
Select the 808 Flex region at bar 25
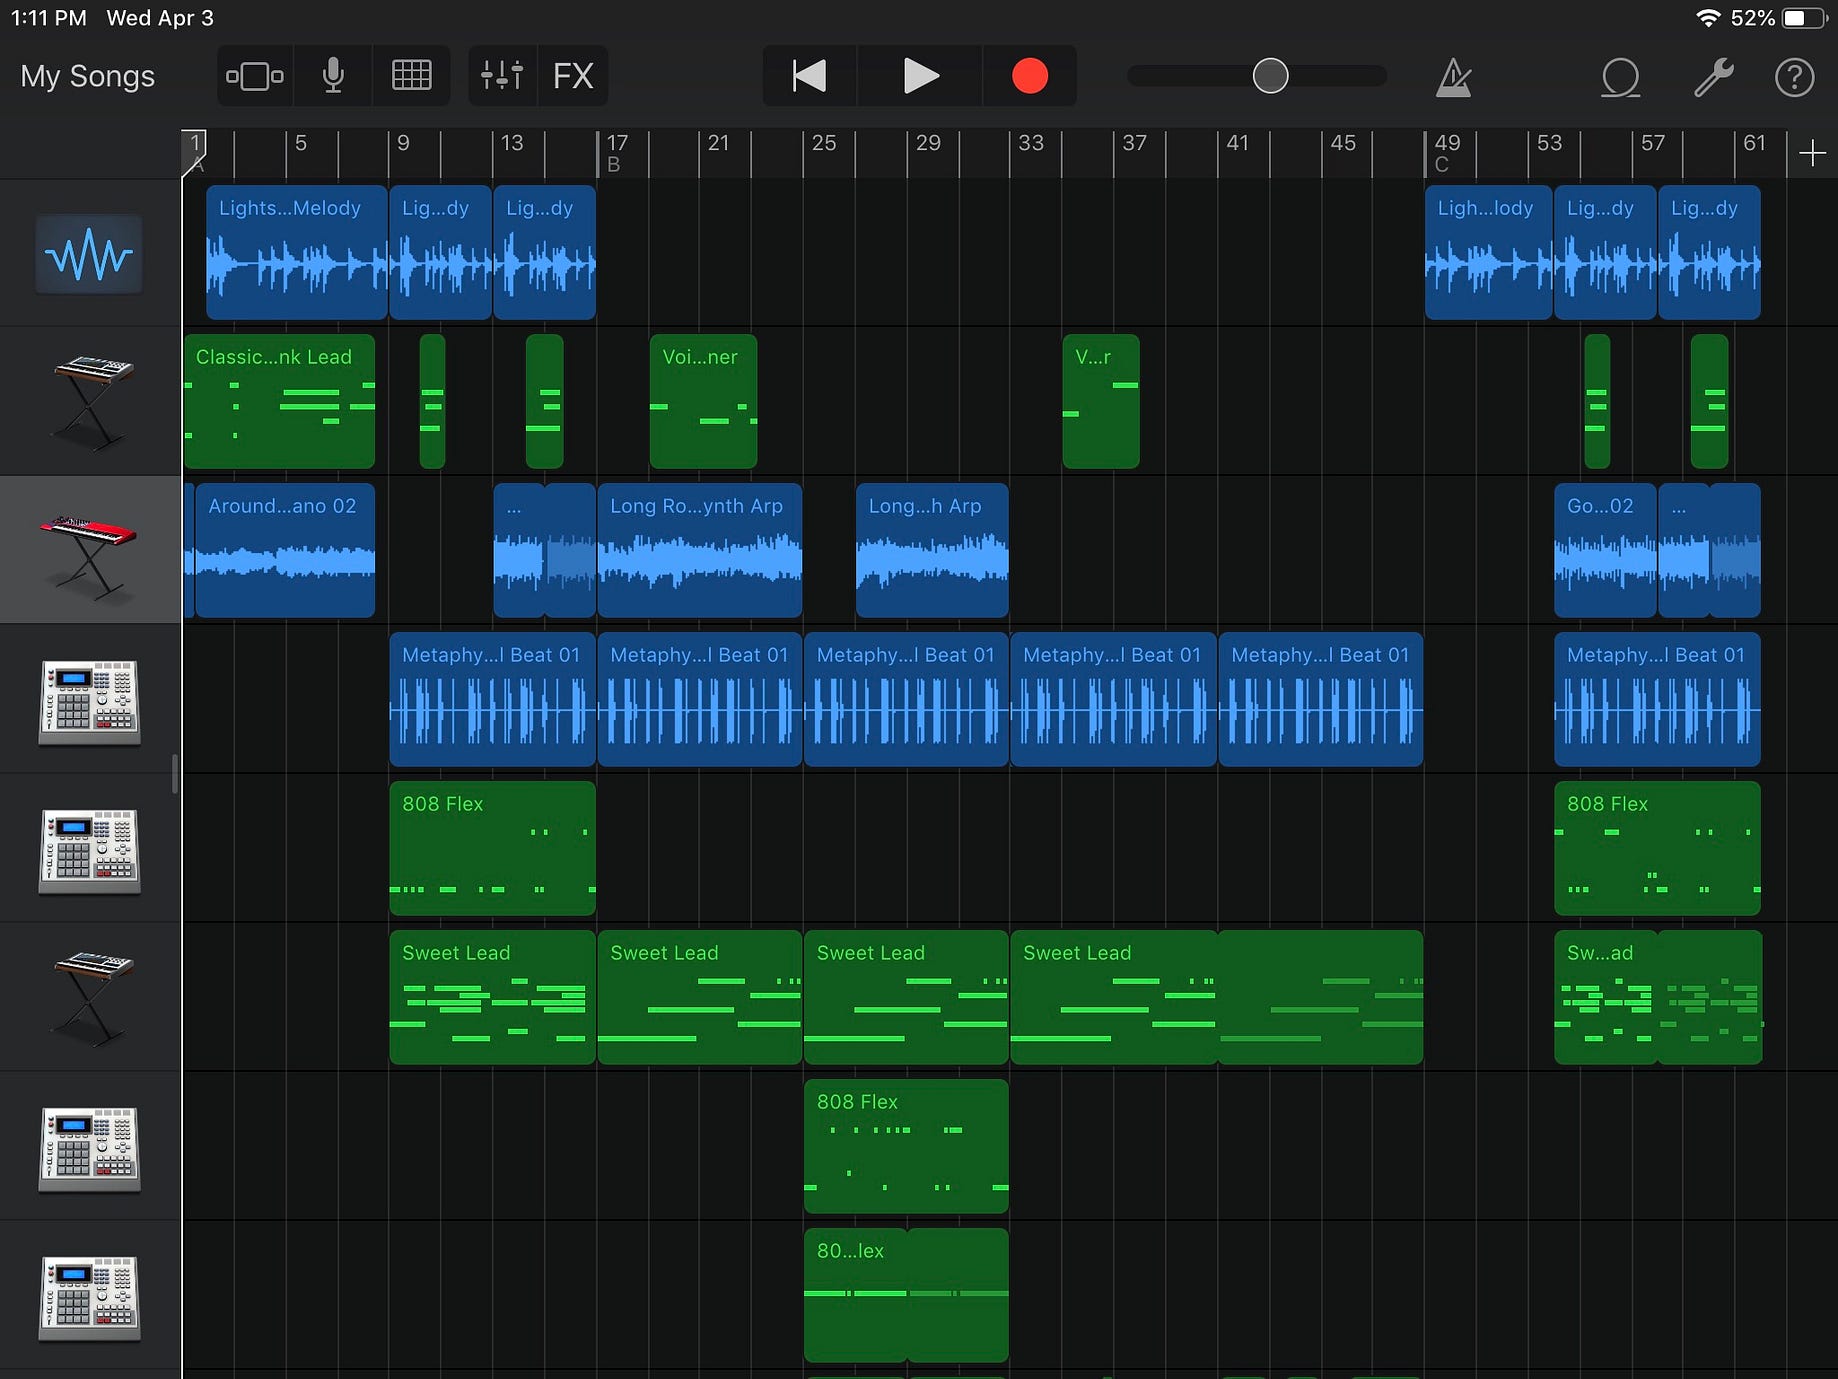[905, 1147]
